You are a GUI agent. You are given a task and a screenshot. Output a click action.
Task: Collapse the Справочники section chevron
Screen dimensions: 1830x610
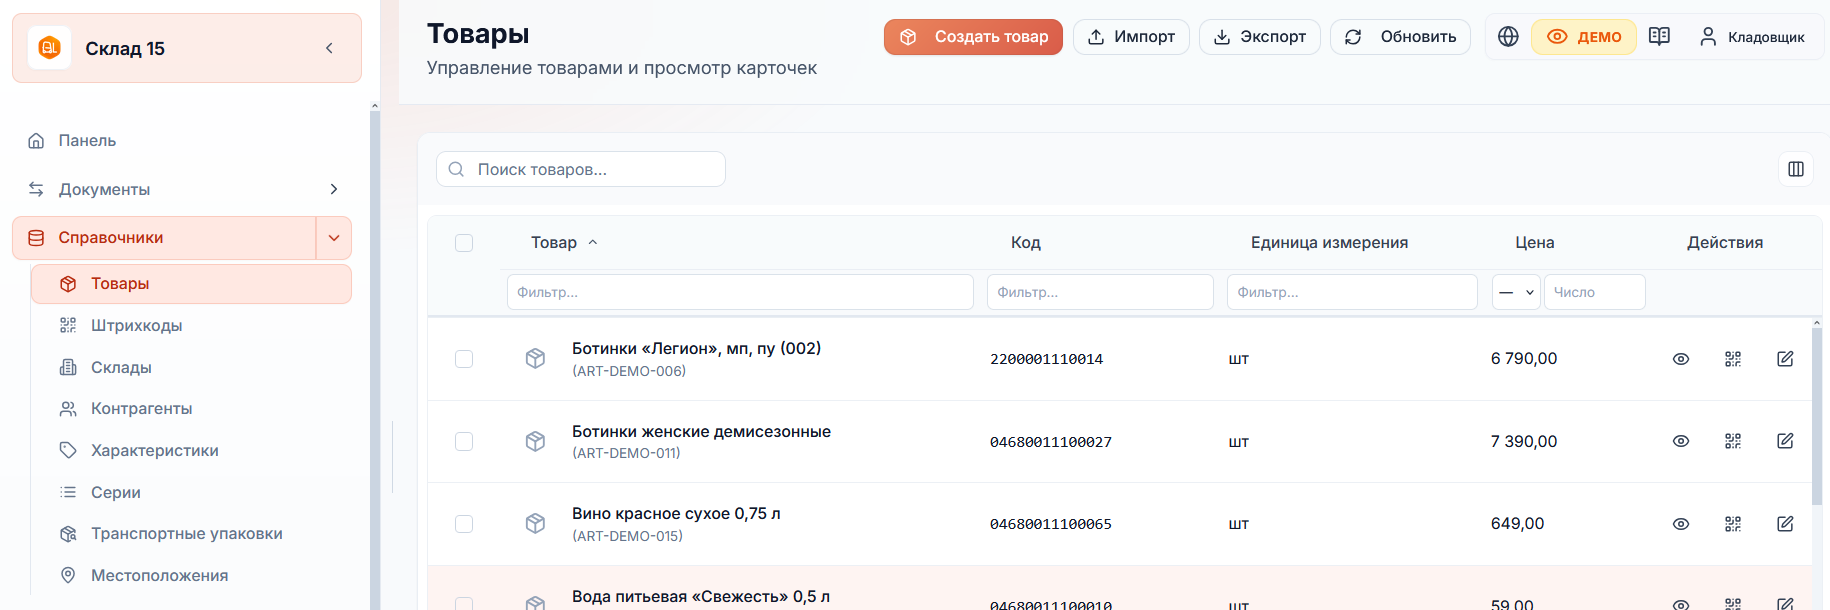click(334, 238)
